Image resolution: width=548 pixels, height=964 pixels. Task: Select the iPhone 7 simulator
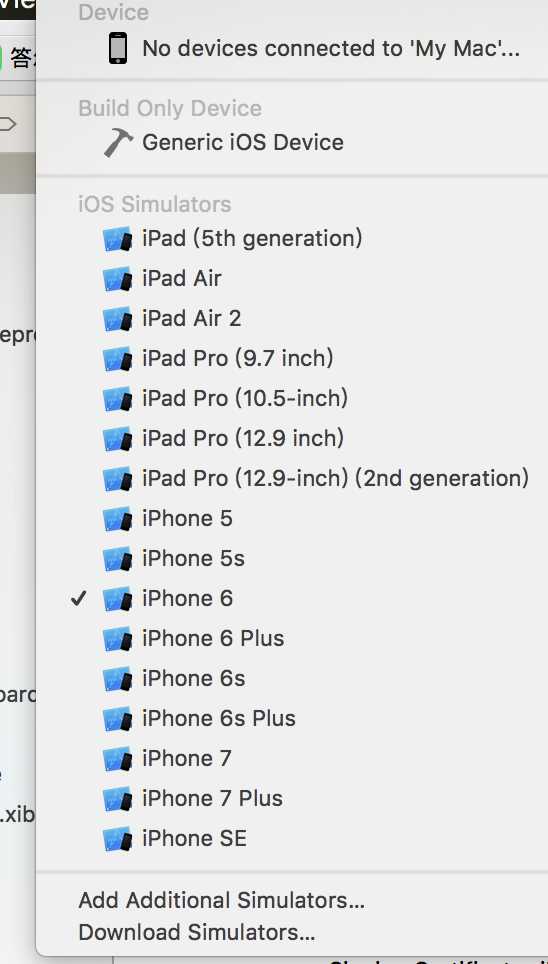[x=292, y=758]
